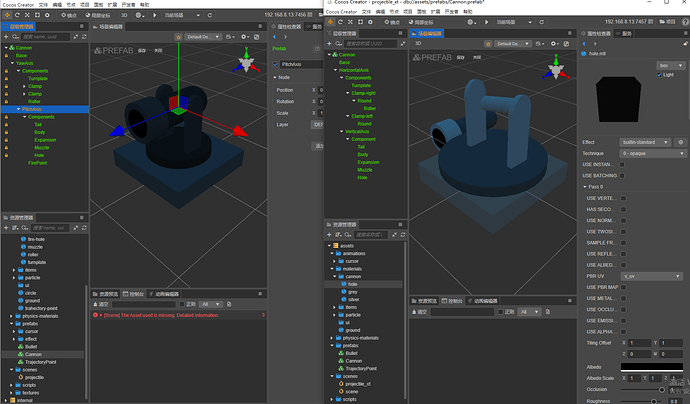Enable the USE VERTE... checkbox
This screenshot has width=690, height=404.
(x=624, y=198)
